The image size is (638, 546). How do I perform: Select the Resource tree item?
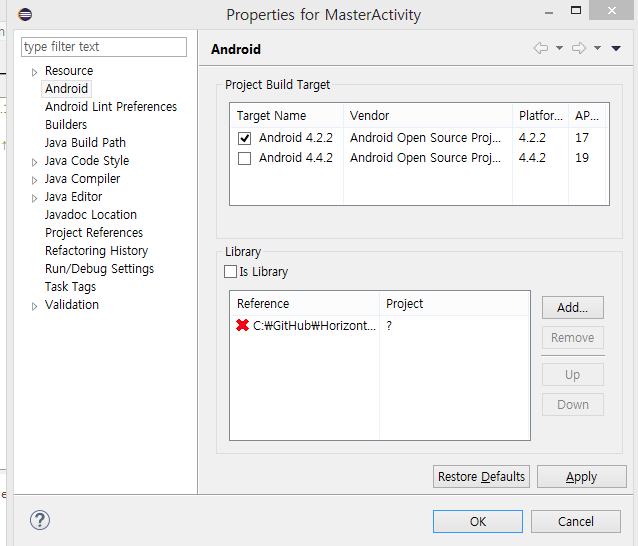point(69,71)
